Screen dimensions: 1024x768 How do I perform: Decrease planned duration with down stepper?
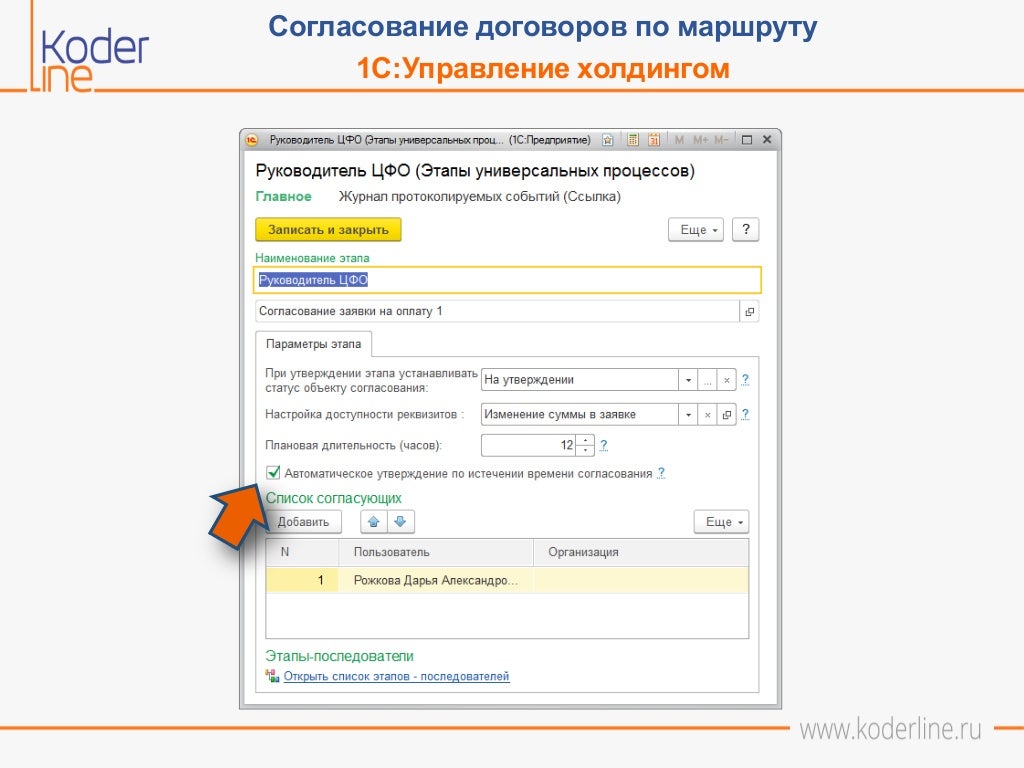coord(586,451)
